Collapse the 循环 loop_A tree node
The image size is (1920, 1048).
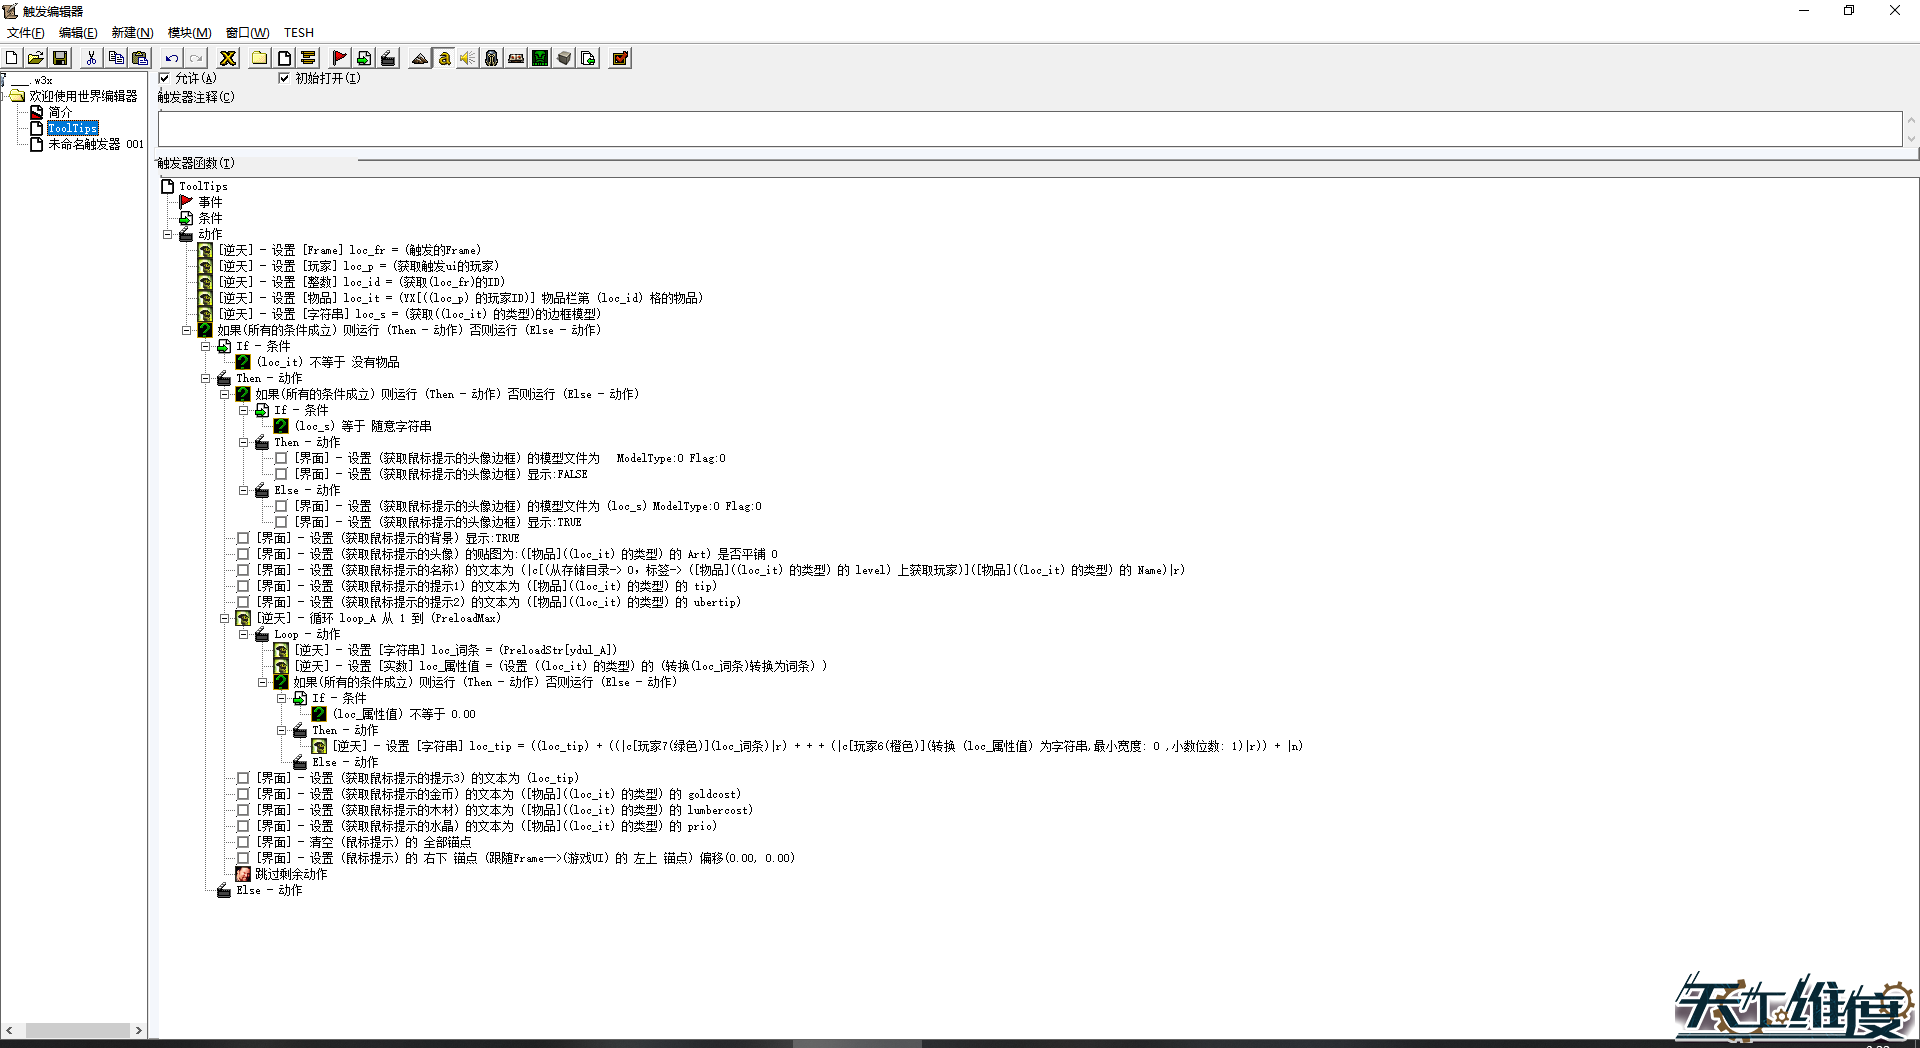pyautogui.click(x=225, y=619)
